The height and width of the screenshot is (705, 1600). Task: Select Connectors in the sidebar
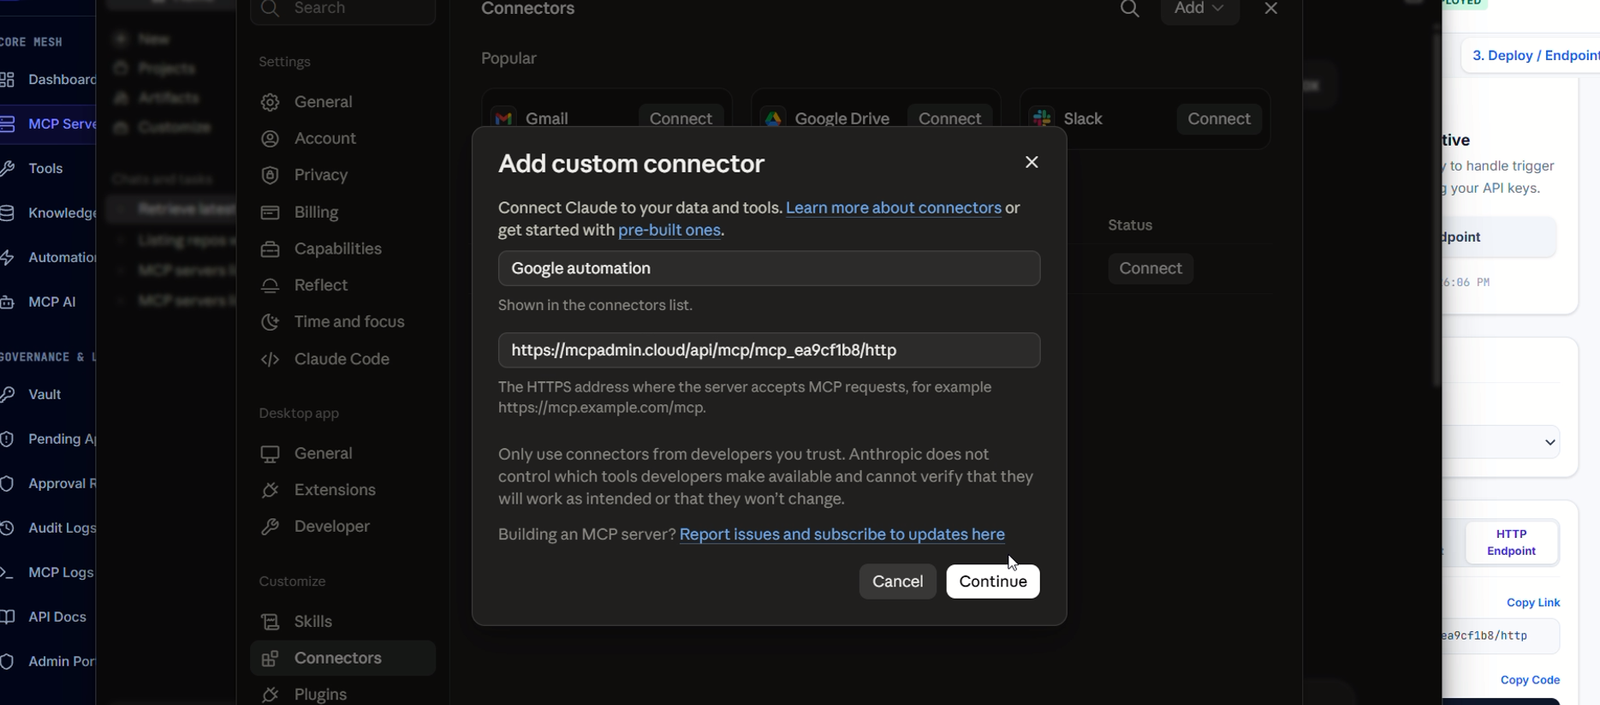tap(342, 658)
